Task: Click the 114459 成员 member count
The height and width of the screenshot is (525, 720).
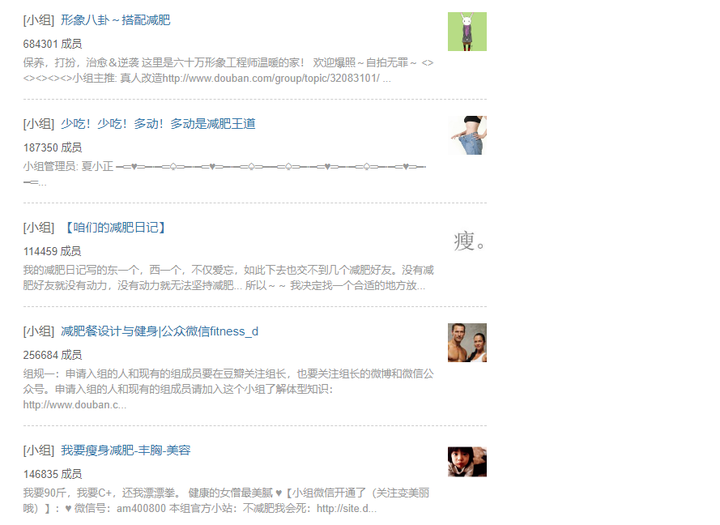Action: (52, 252)
